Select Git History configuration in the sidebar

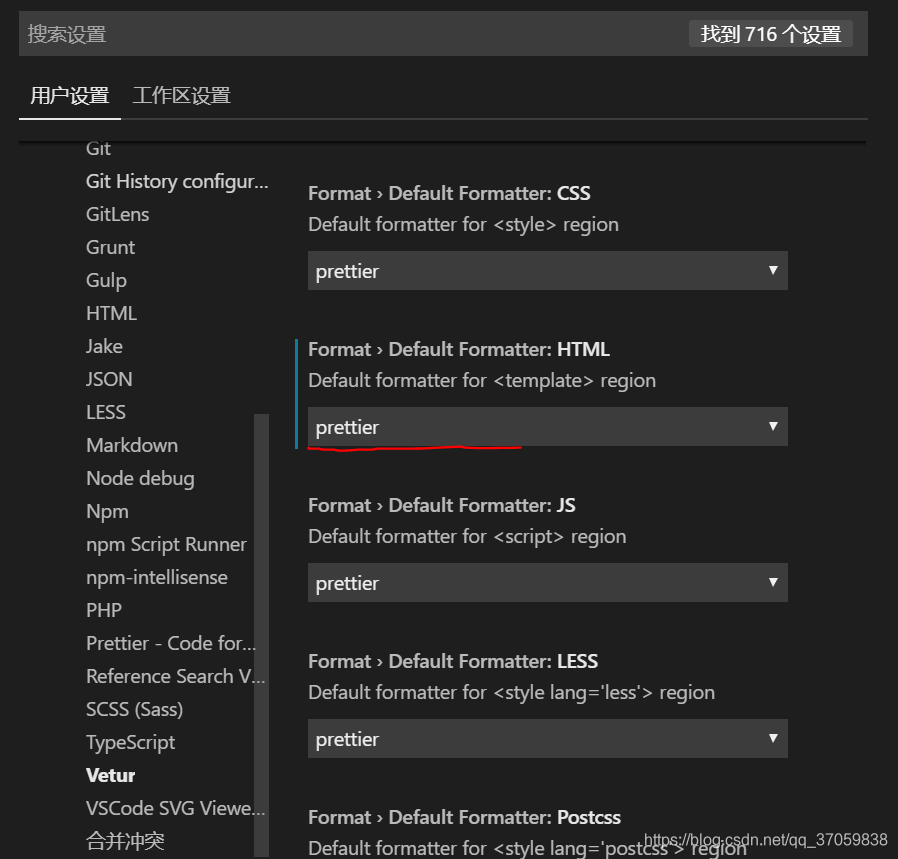177,182
